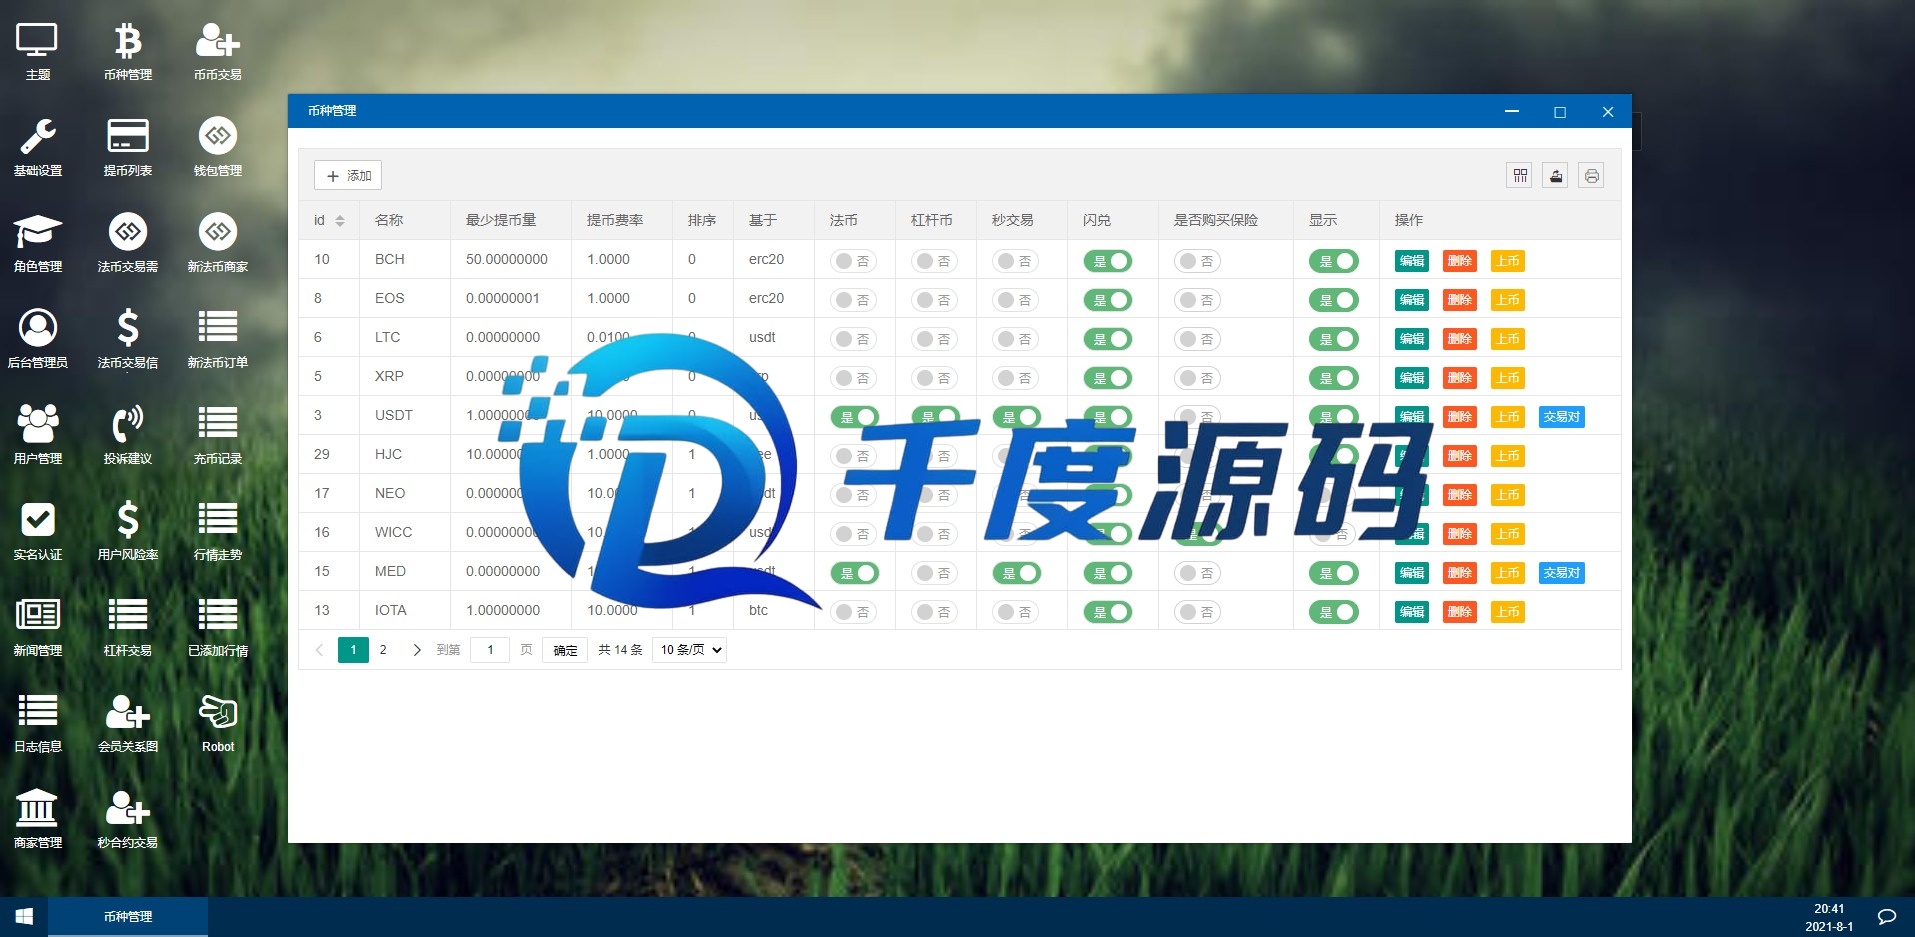
Task: Toggle 显示 switch for XRP row
Action: point(1334,378)
